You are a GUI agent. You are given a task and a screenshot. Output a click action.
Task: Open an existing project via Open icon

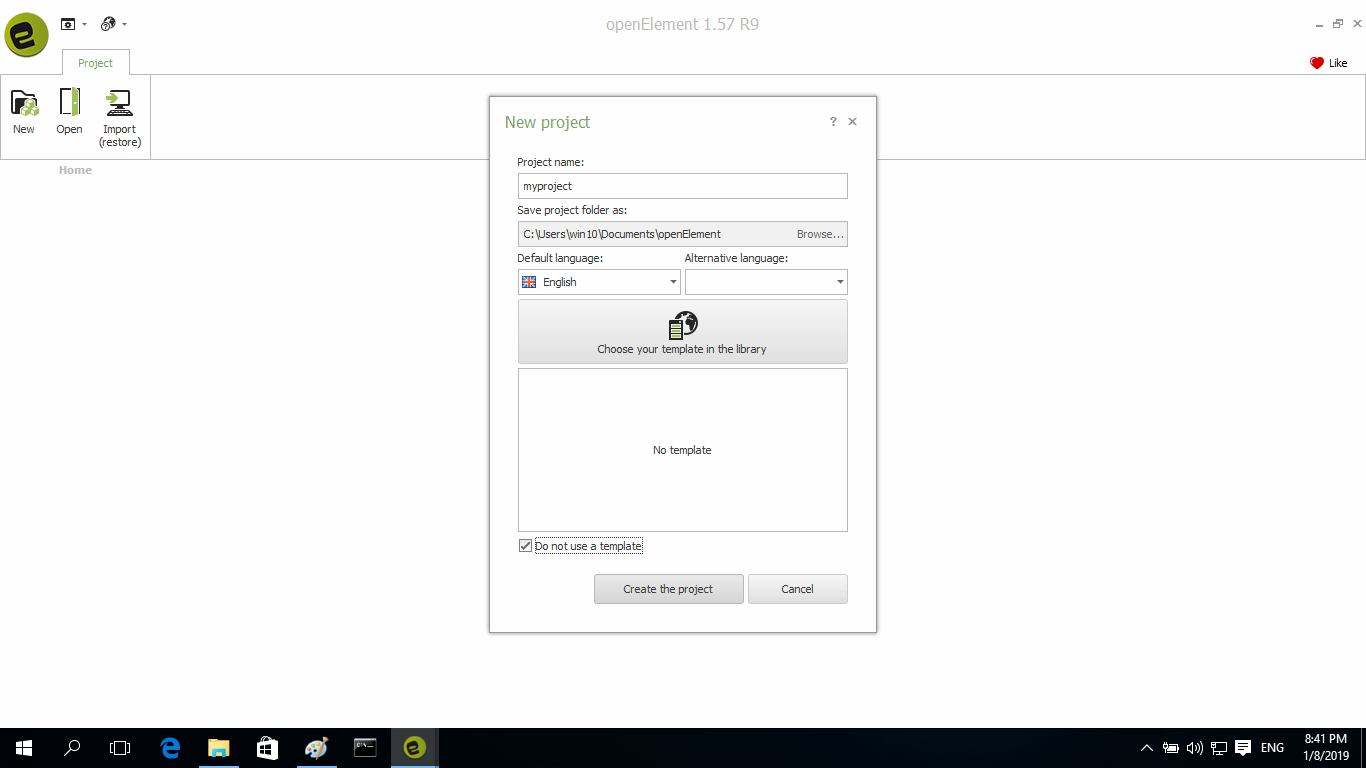tap(69, 103)
